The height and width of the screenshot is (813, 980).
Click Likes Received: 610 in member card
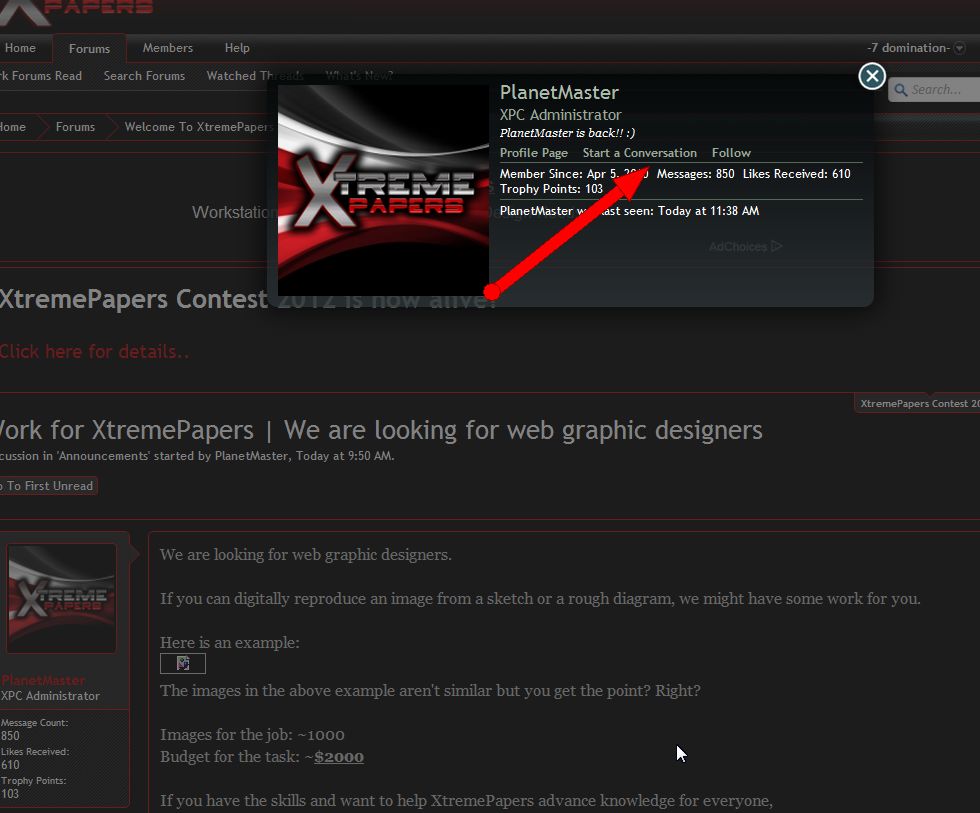pos(796,174)
